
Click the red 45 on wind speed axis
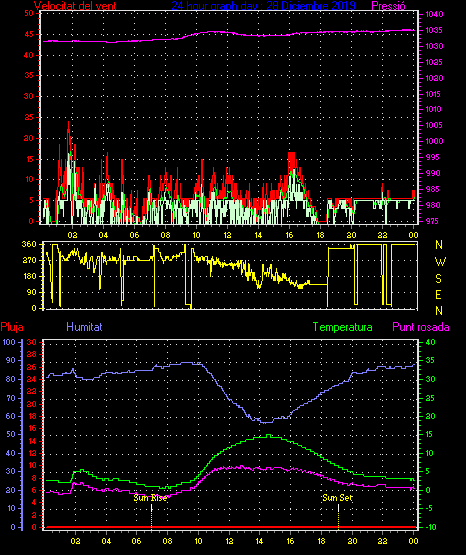29,34
